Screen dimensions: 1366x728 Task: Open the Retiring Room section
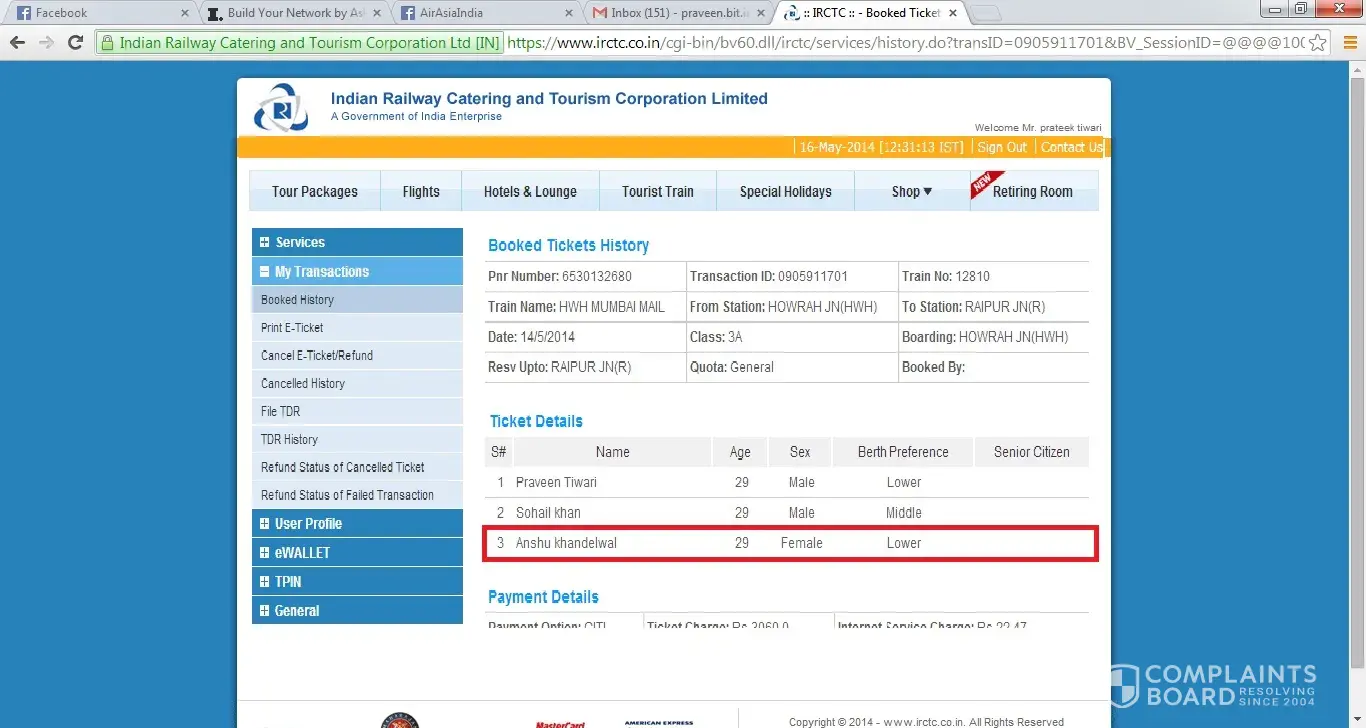coord(1033,191)
